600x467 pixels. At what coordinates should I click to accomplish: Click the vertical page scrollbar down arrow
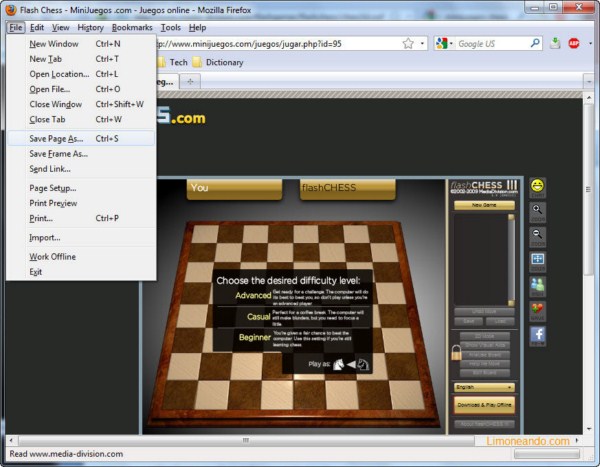tap(589, 429)
